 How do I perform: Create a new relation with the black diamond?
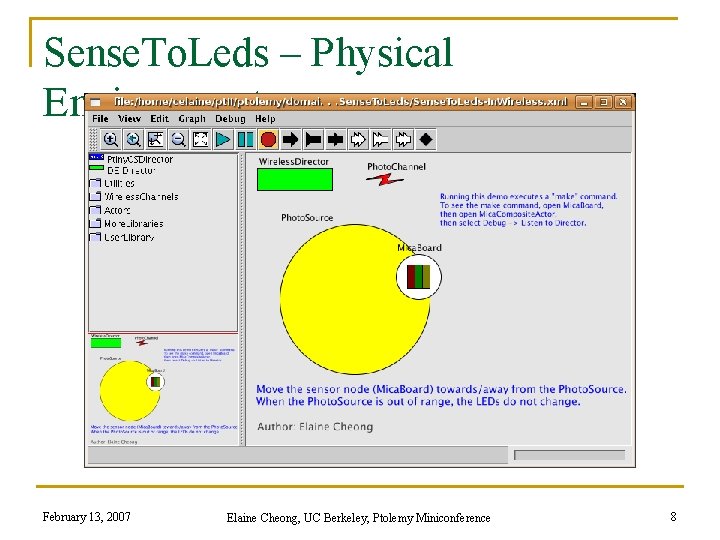[x=426, y=140]
